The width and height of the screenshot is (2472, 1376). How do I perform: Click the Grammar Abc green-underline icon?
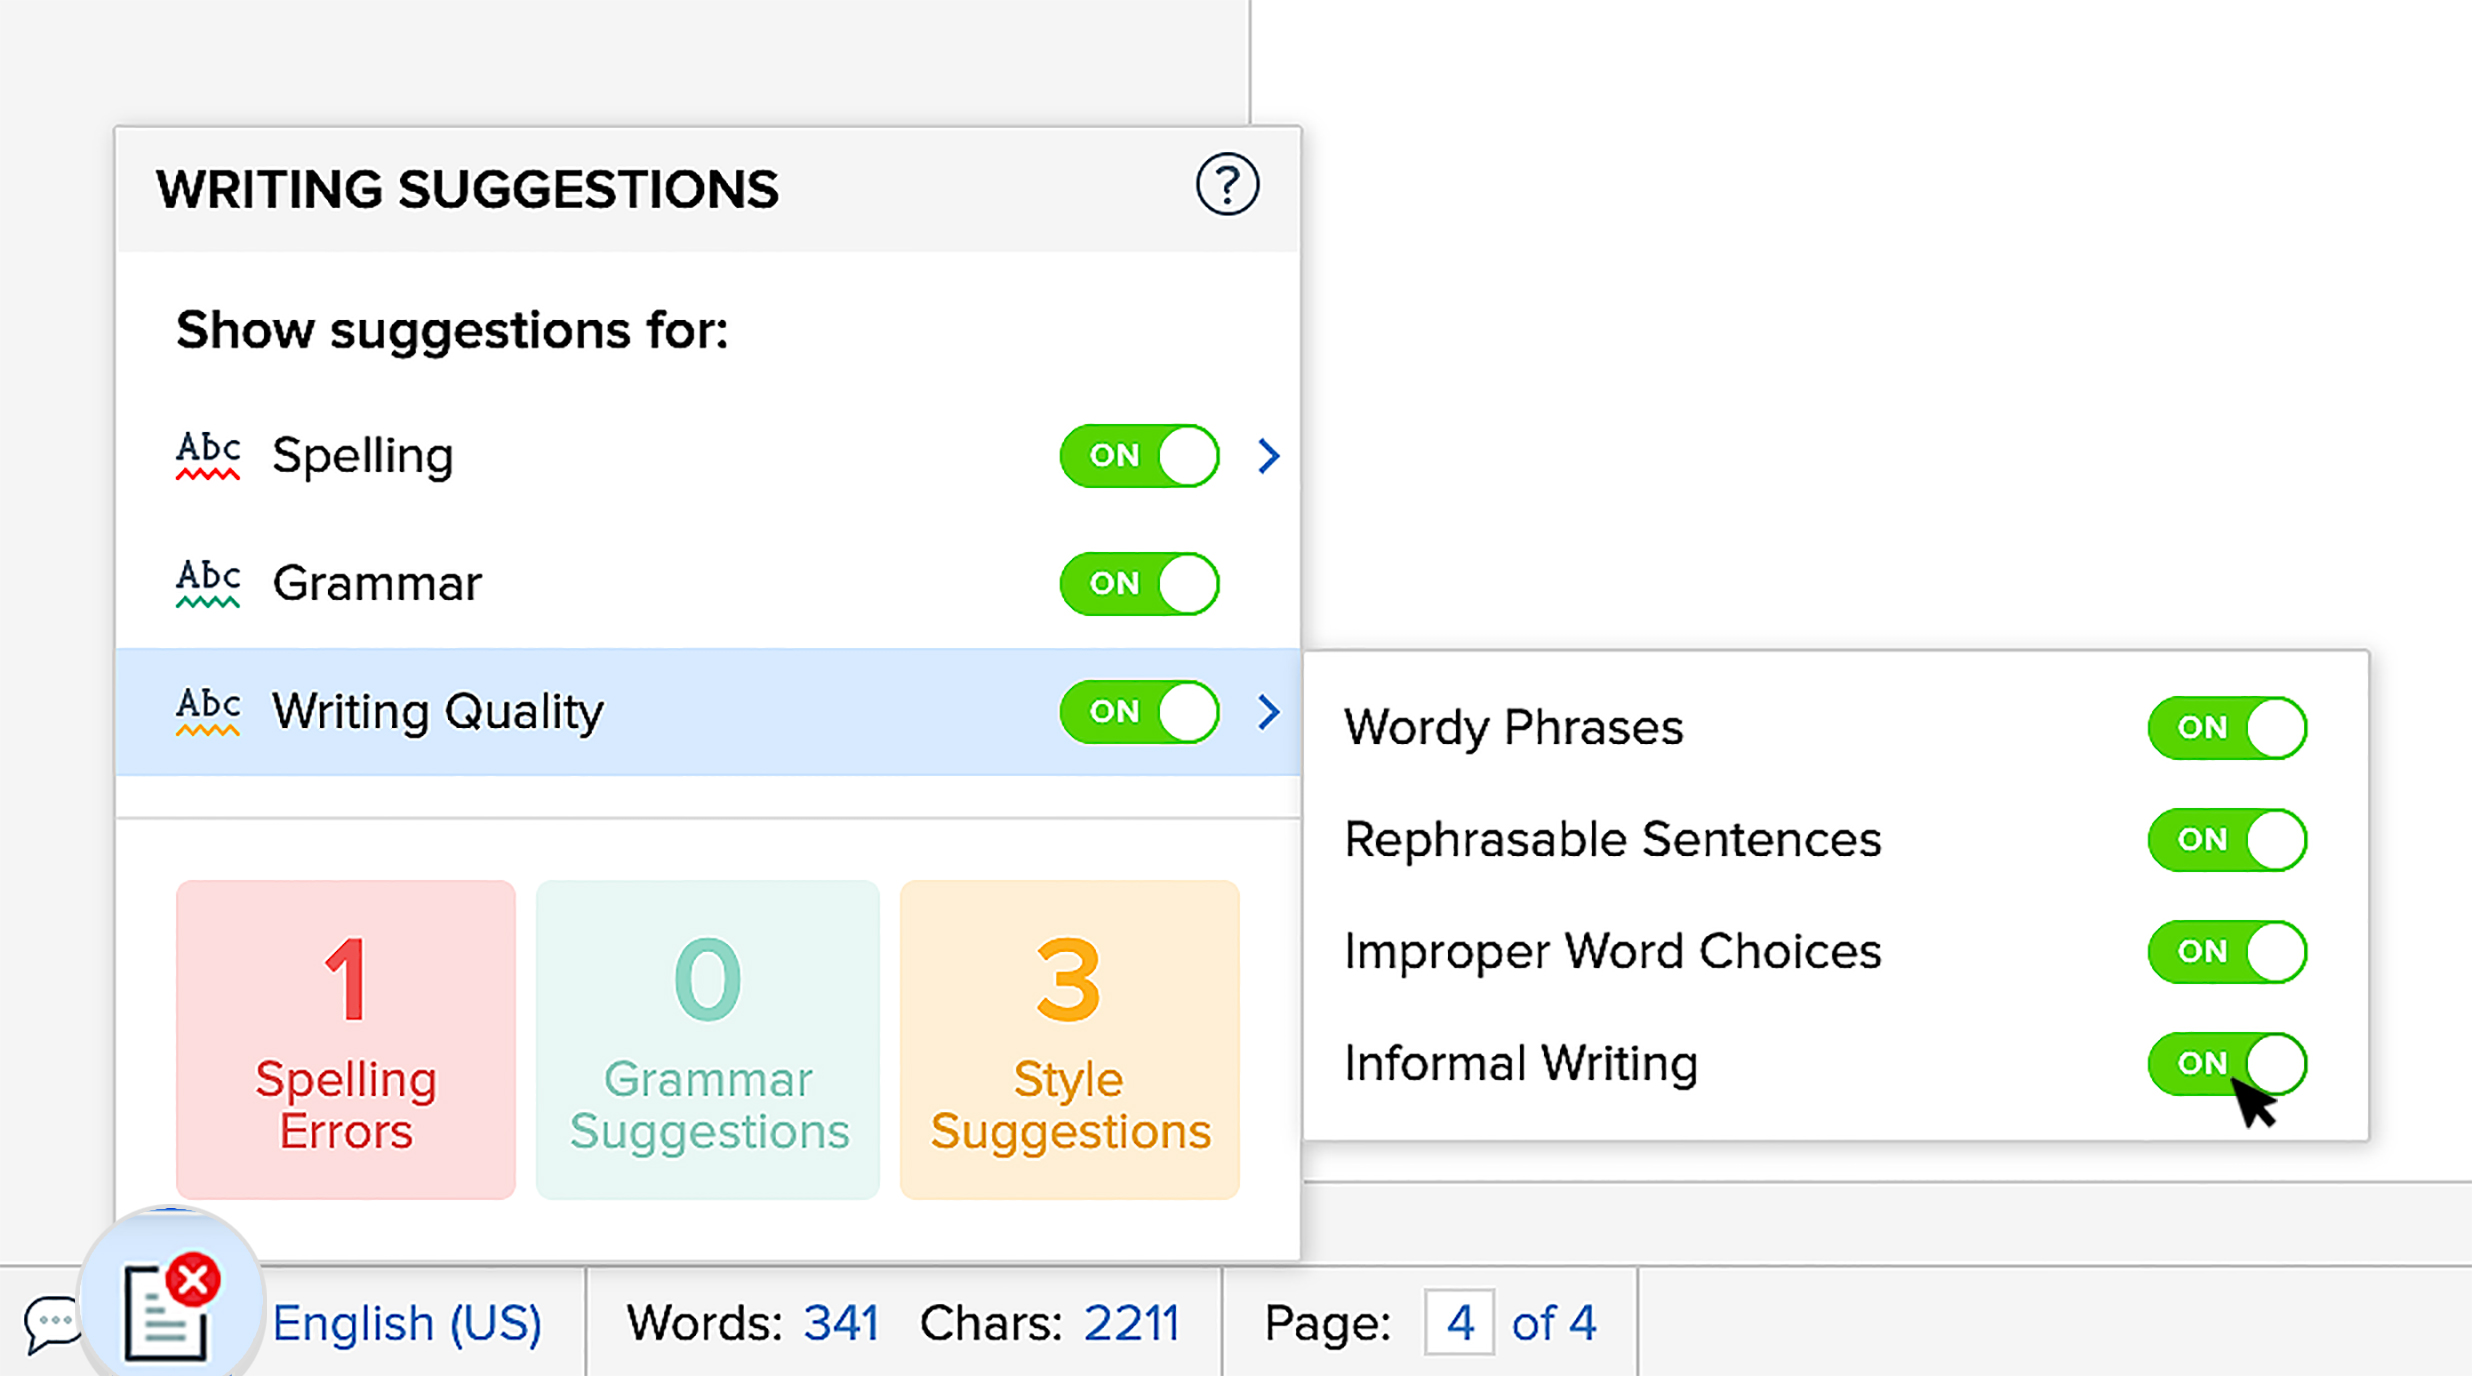[x=208, y=583]
